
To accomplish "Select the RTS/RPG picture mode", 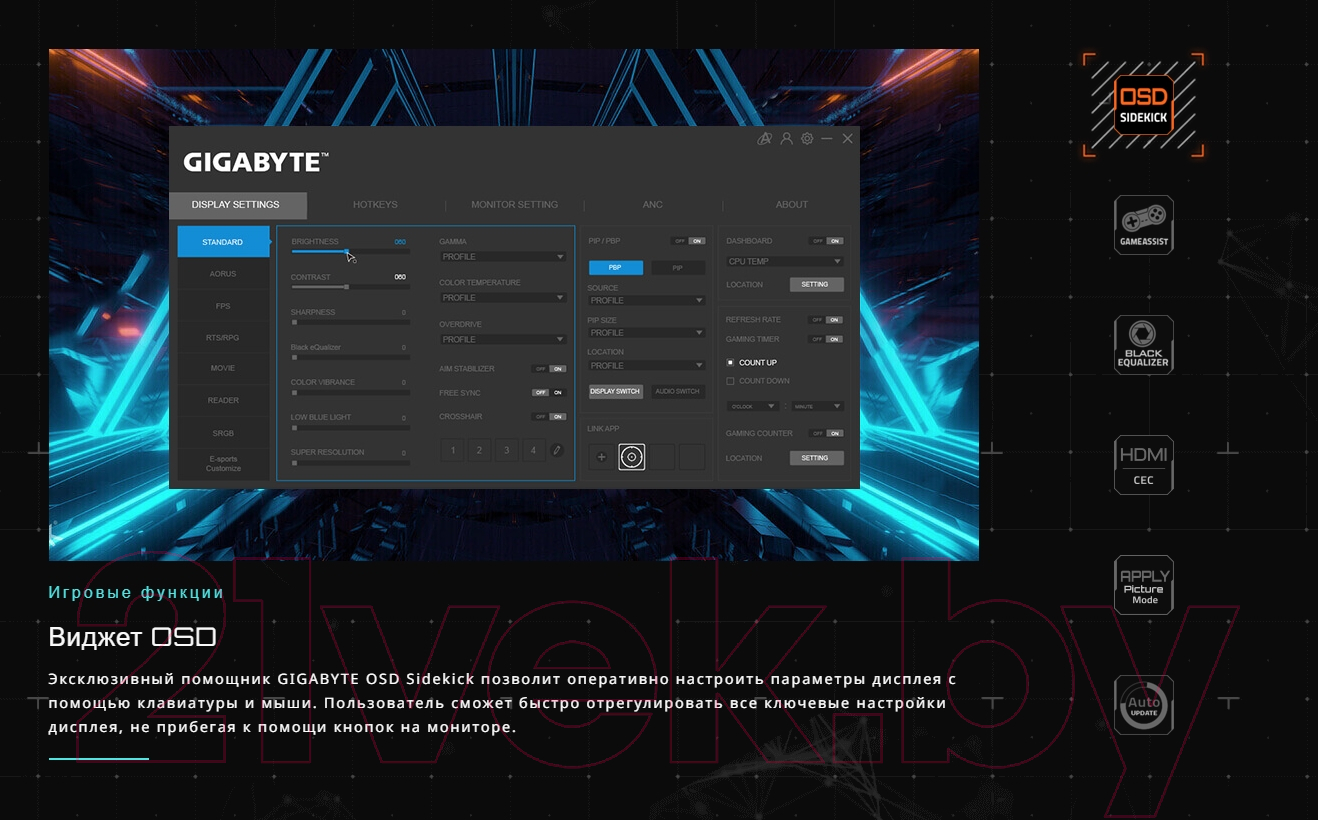I will pos(223,338).
